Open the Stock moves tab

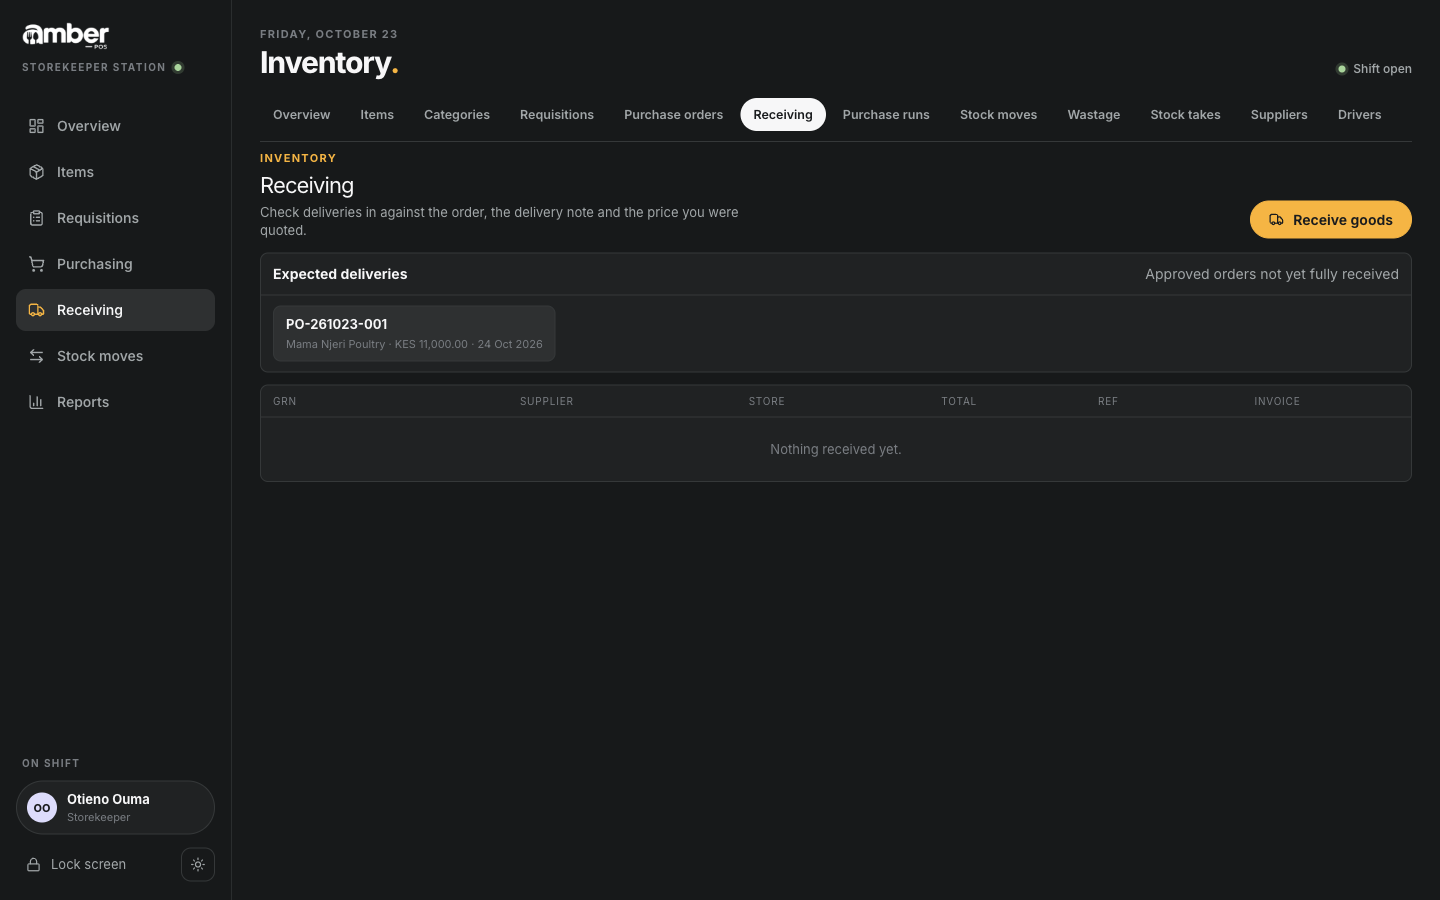point(998,115)
